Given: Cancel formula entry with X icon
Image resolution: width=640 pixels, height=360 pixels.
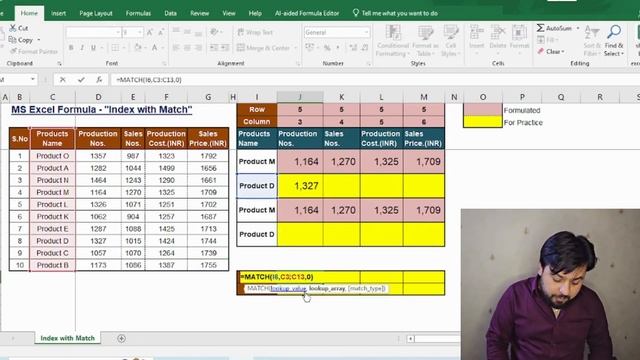Looking at the screenshot, I should (62, 80).
